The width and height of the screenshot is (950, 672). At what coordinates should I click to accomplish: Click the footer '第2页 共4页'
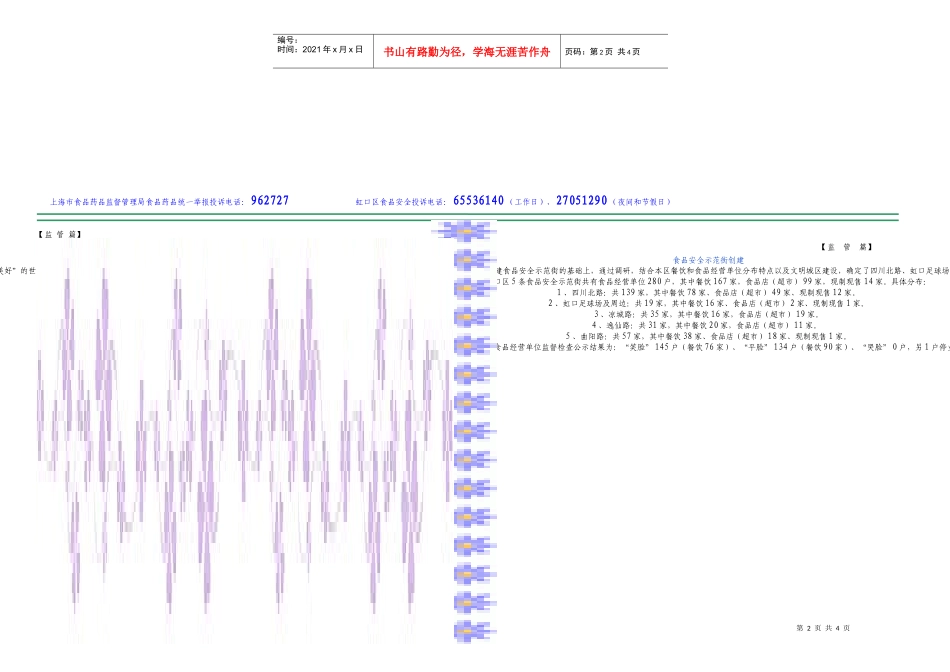coord(823,628)
